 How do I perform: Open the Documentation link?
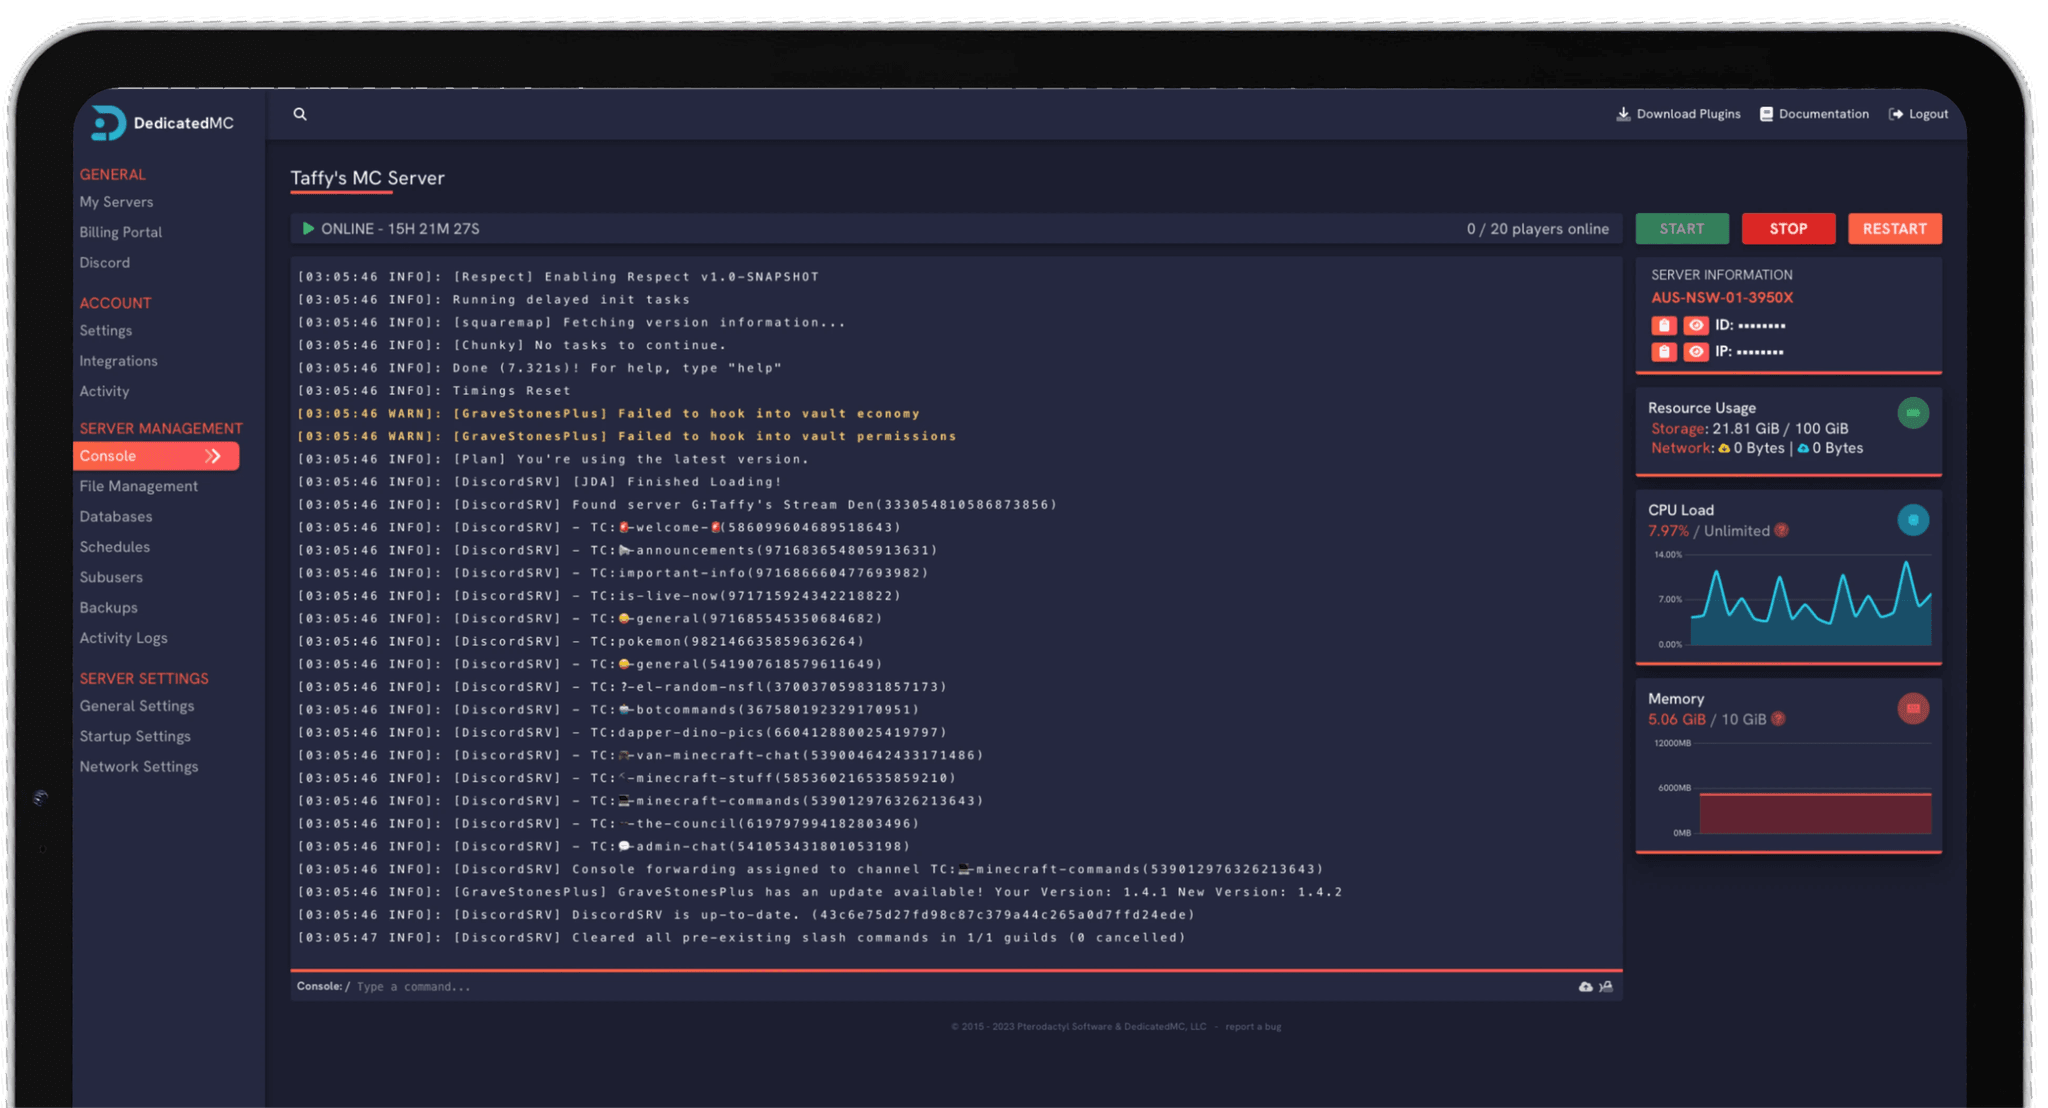1815,114
